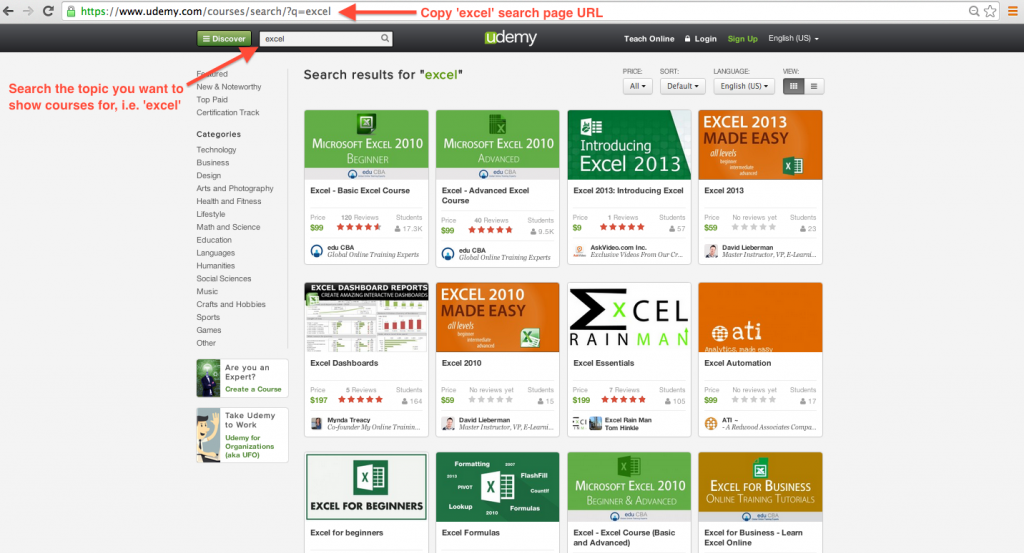This screenshot has height=553, width=1024.
Task: Switch to list view
Action: point(814,86)
